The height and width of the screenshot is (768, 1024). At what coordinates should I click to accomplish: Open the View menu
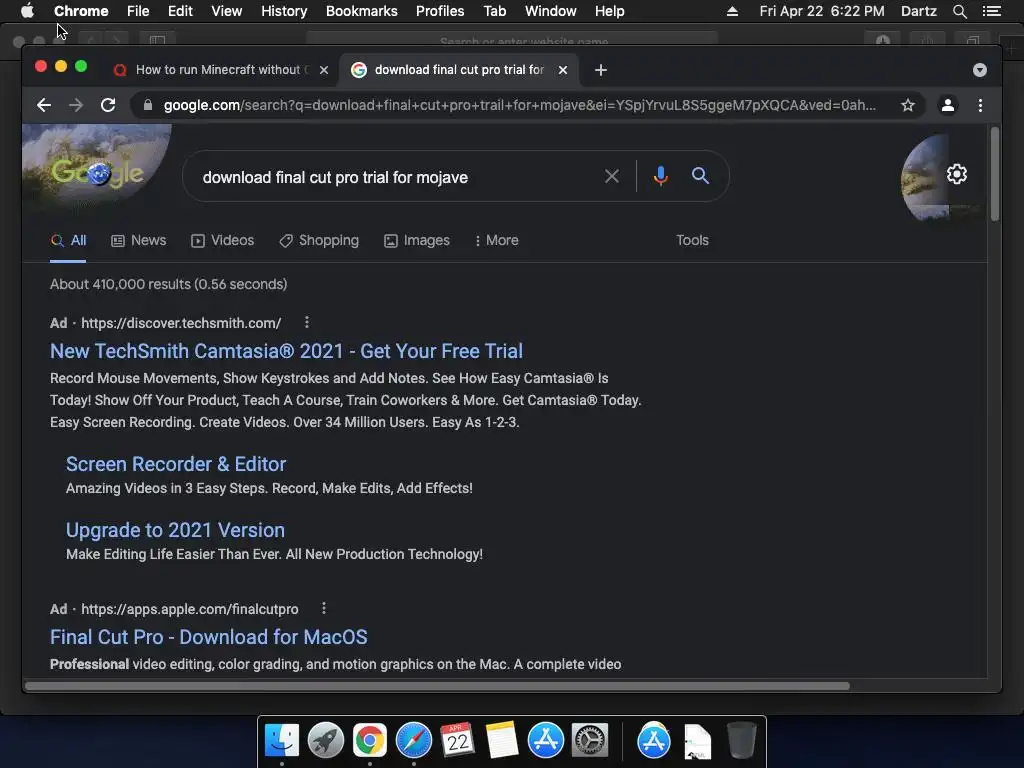pyautogui.click(x=227, y=11)
